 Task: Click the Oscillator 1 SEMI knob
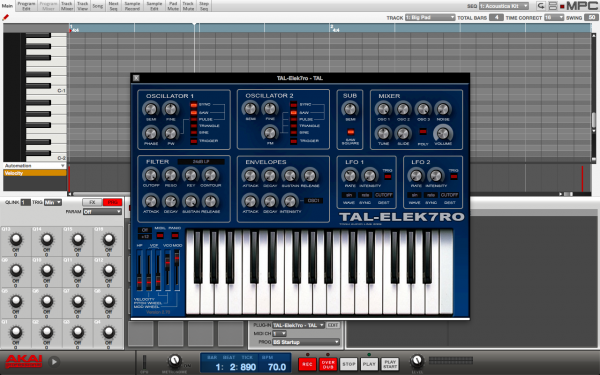tap(151, 109)
